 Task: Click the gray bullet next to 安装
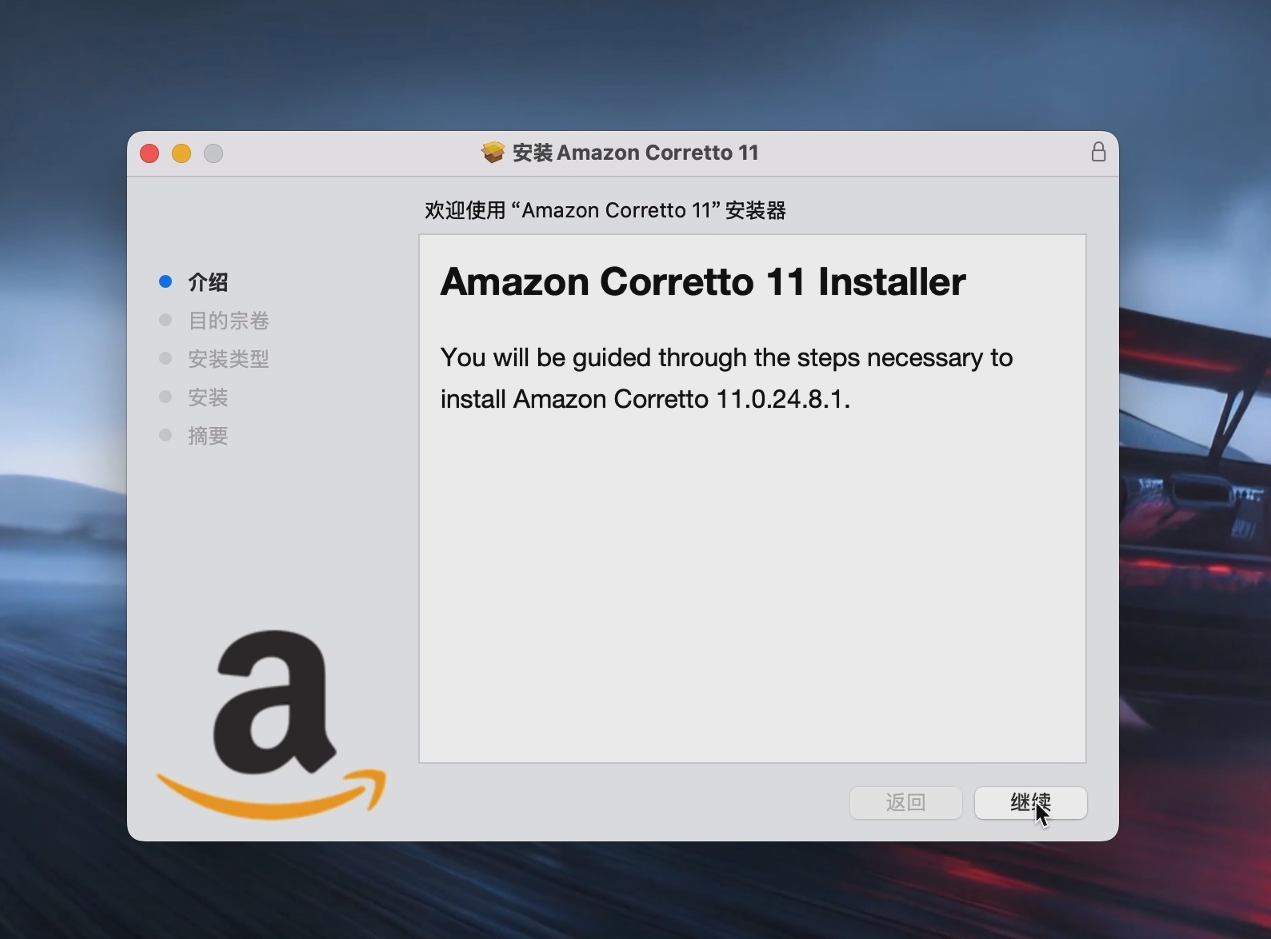tap(166, 397)
